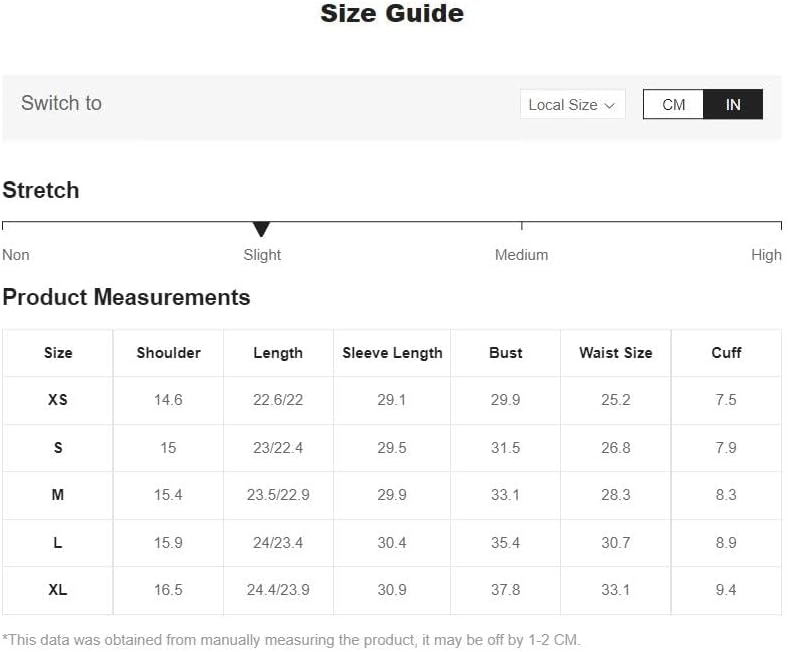
Task: Click the Shoulder column header
Action: (x=168, y=353)
